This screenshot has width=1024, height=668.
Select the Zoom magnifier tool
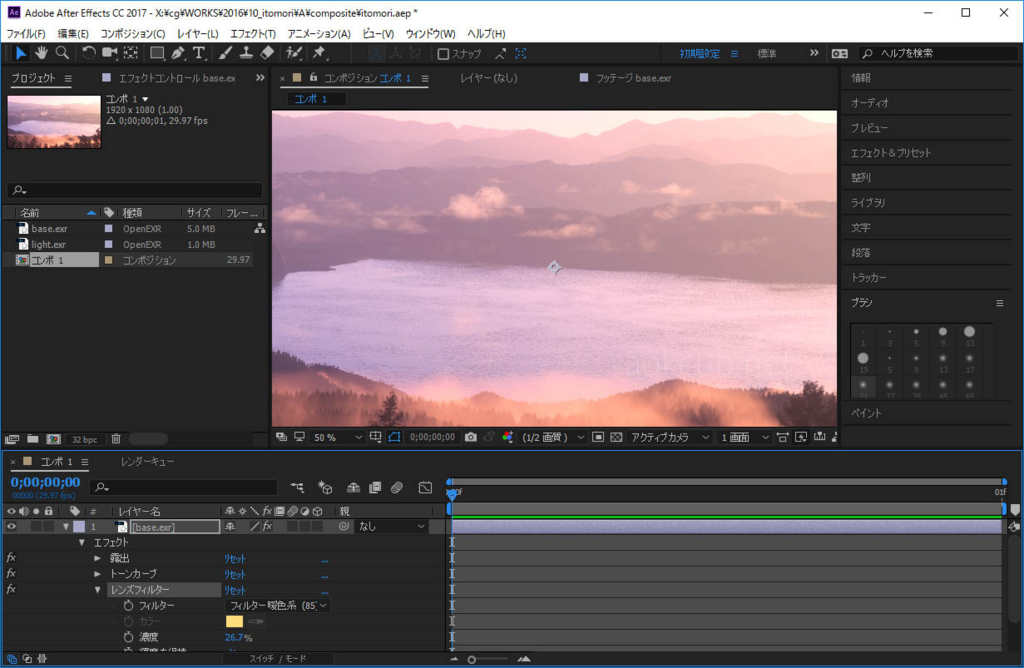(62, 53)
